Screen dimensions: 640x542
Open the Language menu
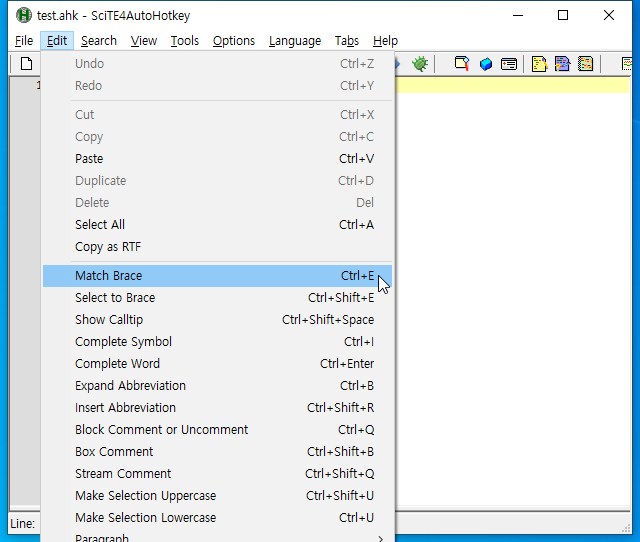tap(295, 41)
